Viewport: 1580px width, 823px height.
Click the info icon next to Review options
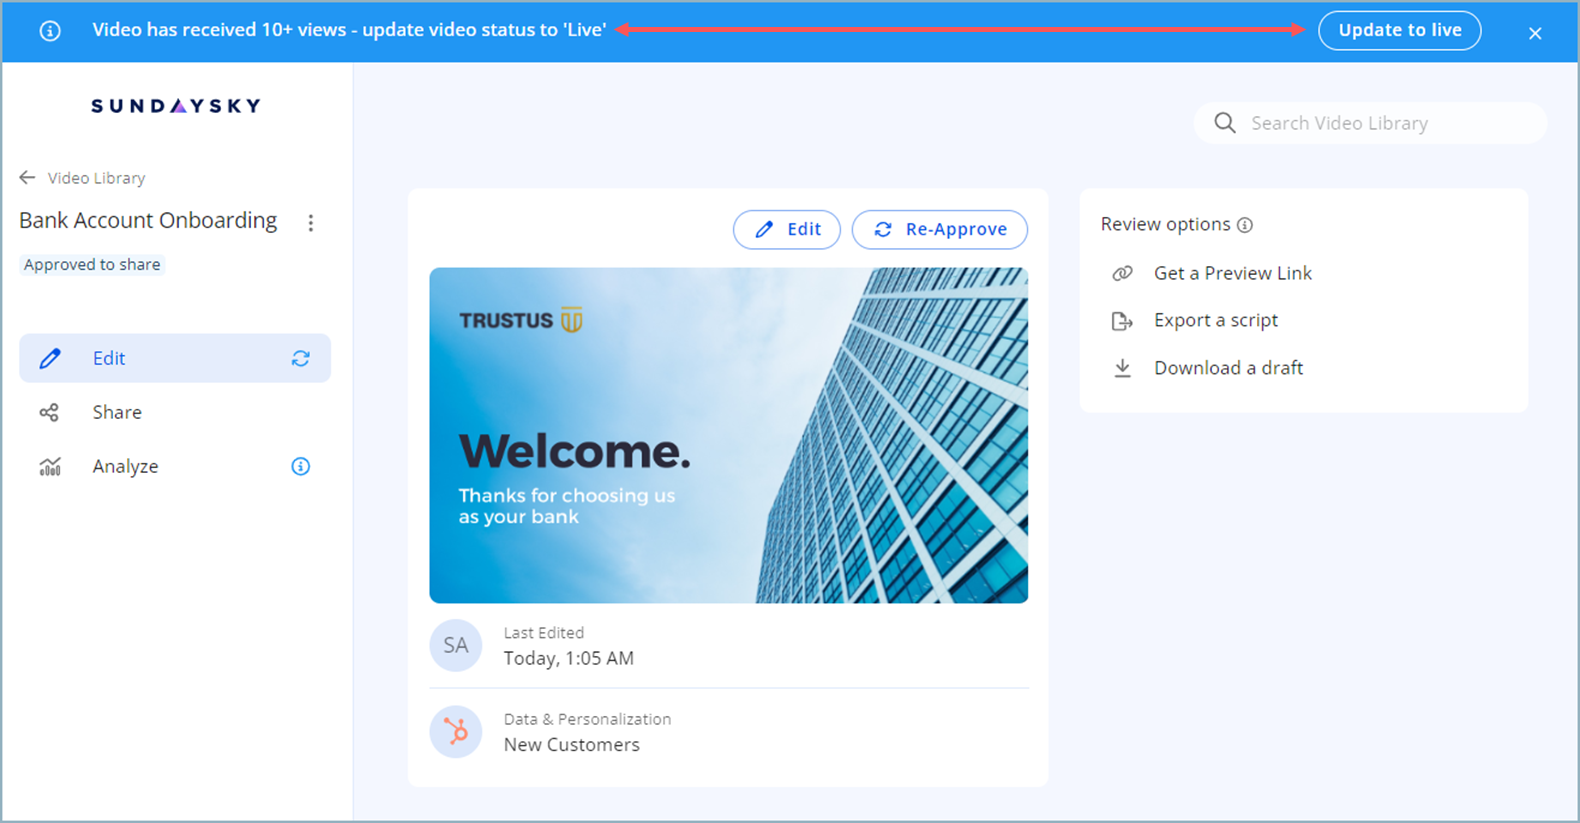tap(1245, 225)
